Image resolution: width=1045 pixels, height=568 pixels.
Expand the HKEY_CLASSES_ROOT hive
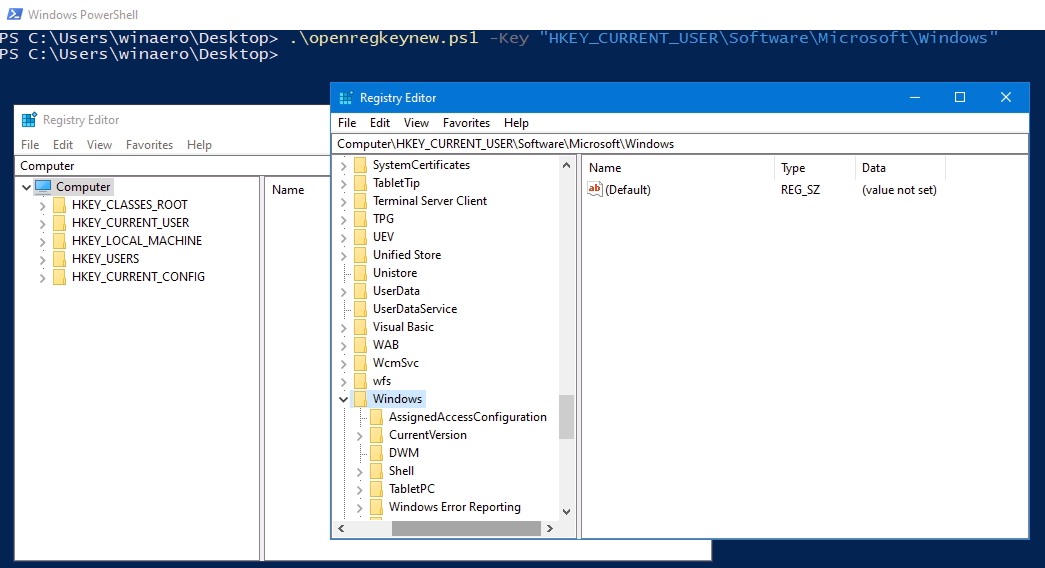(43, 205)
